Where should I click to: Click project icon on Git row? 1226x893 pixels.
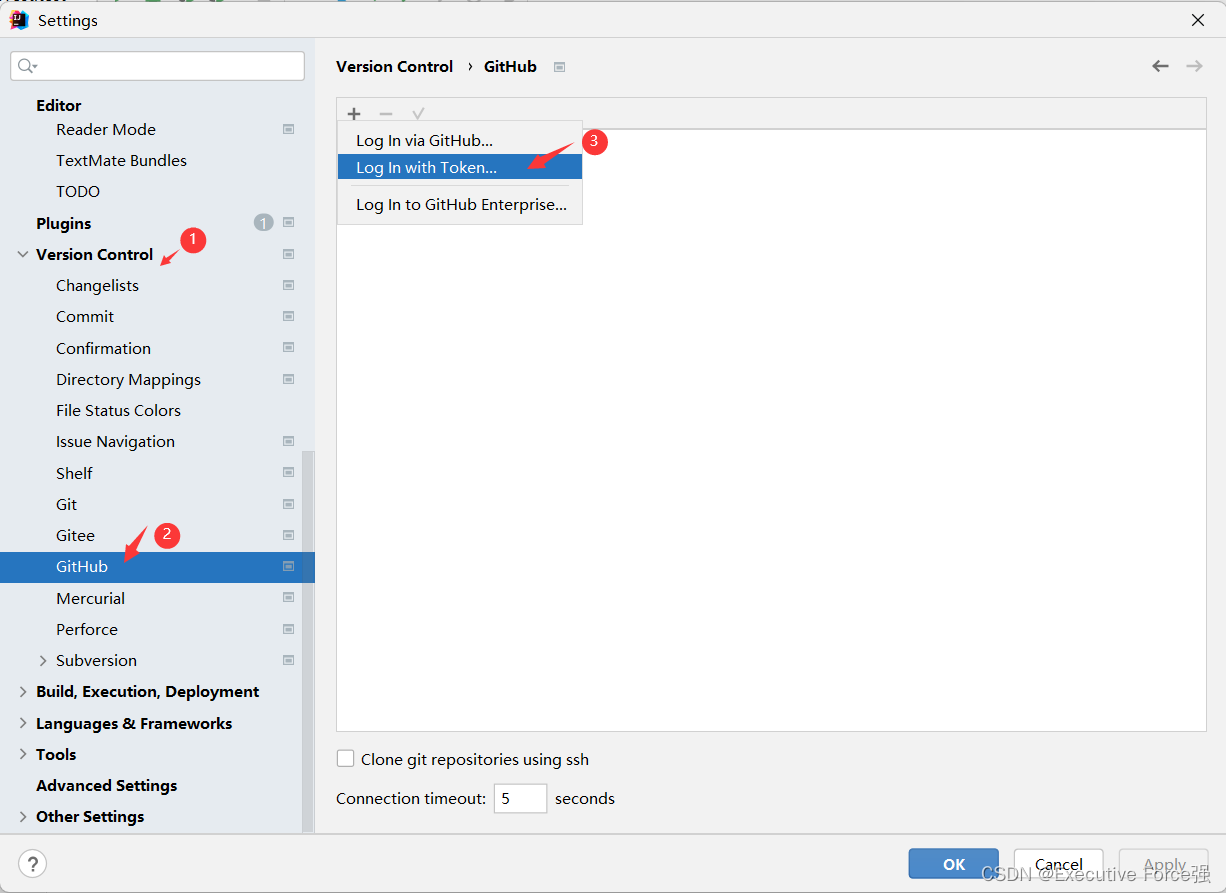[288, 504]
